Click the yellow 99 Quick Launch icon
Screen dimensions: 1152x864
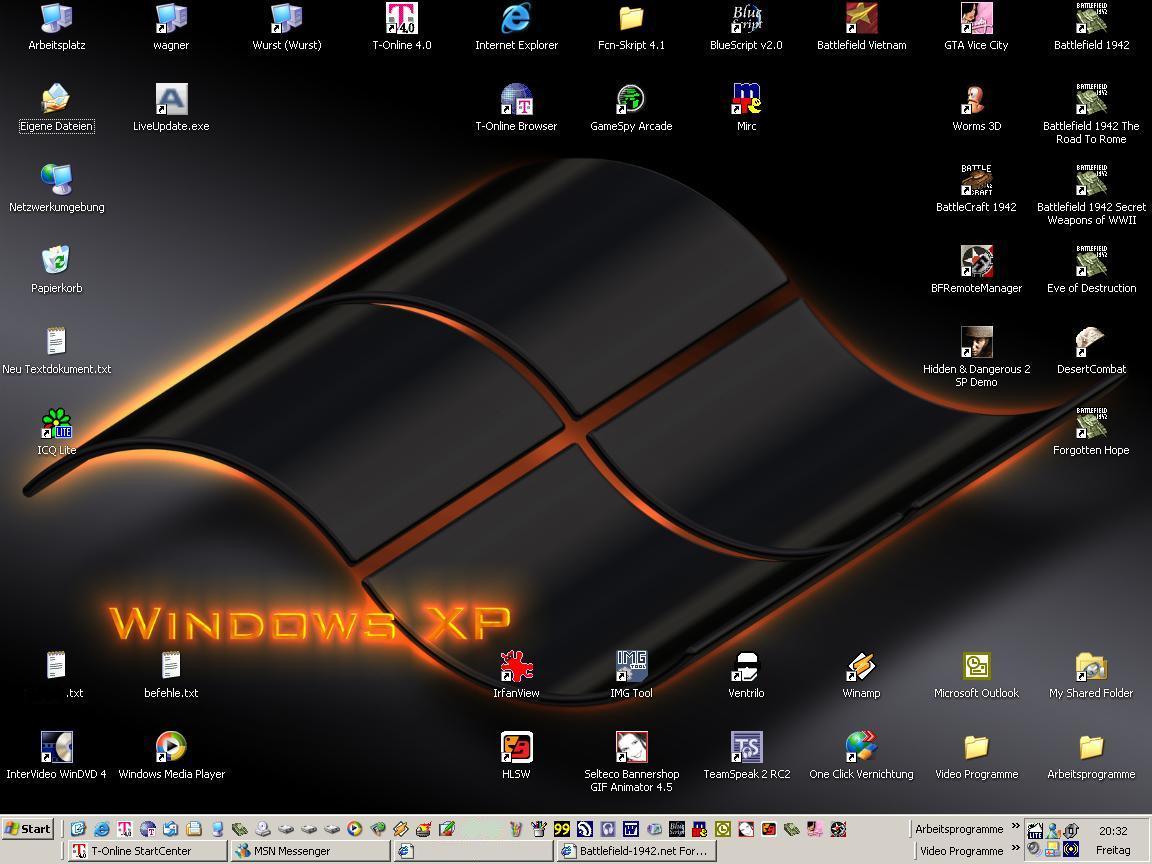pos(562,829)
